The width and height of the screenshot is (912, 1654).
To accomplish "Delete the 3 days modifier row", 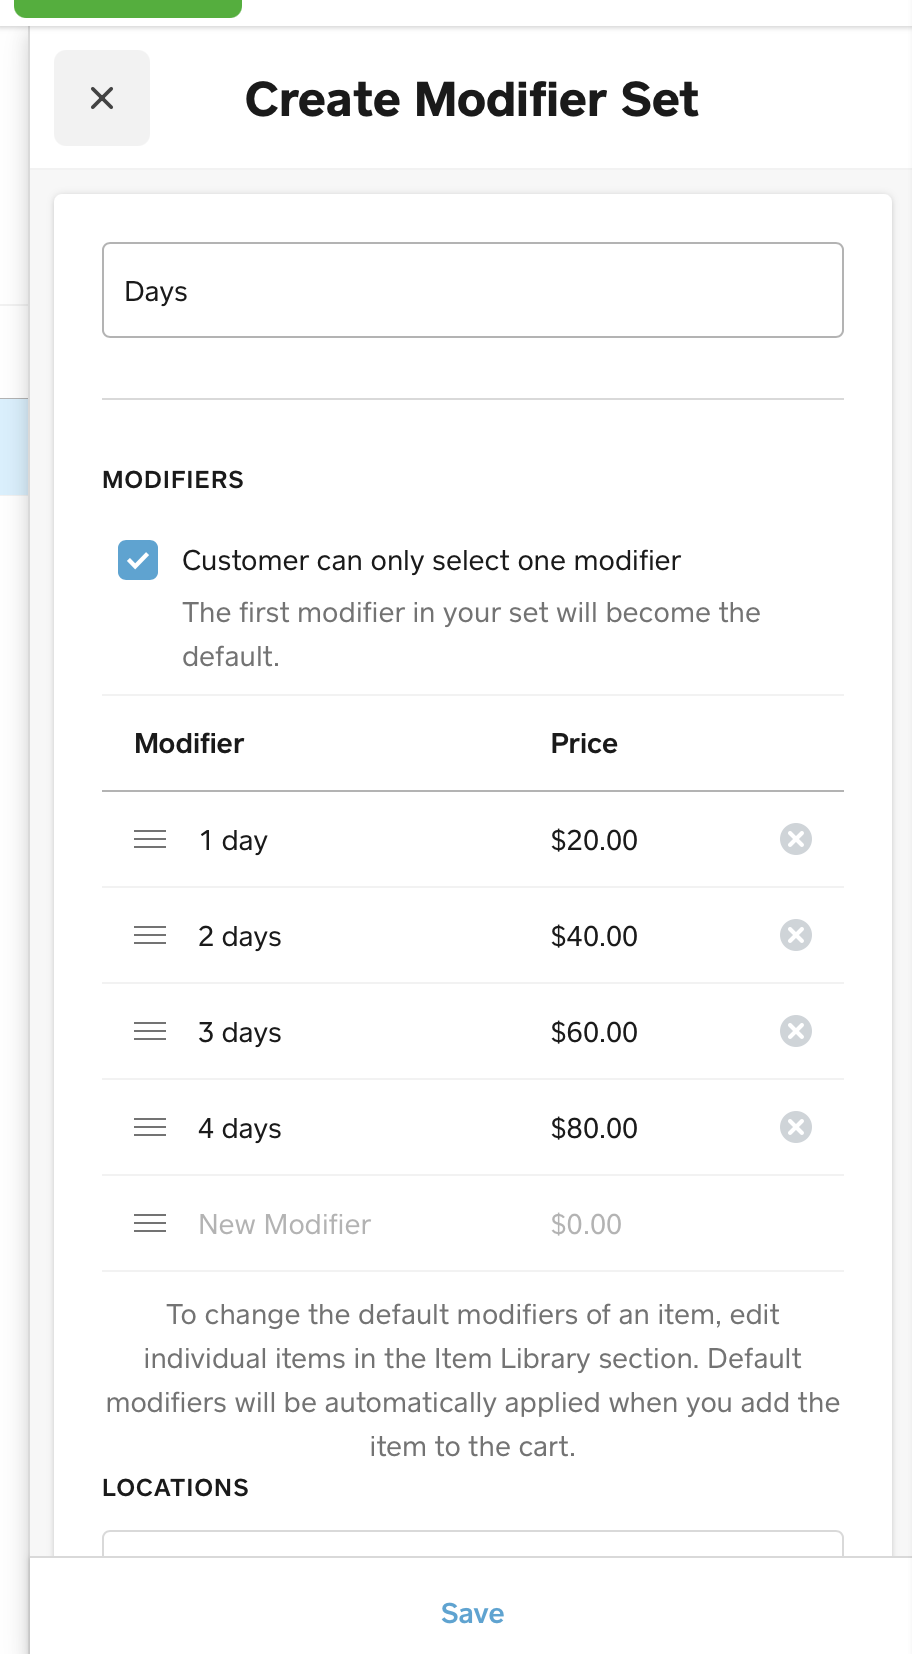I will [x=795, y=1031].
